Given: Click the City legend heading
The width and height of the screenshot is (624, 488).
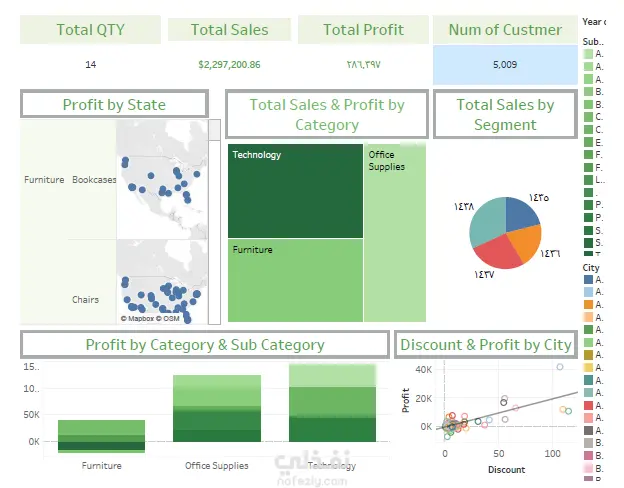Looking at the screenshot, I should click(591, 267).
